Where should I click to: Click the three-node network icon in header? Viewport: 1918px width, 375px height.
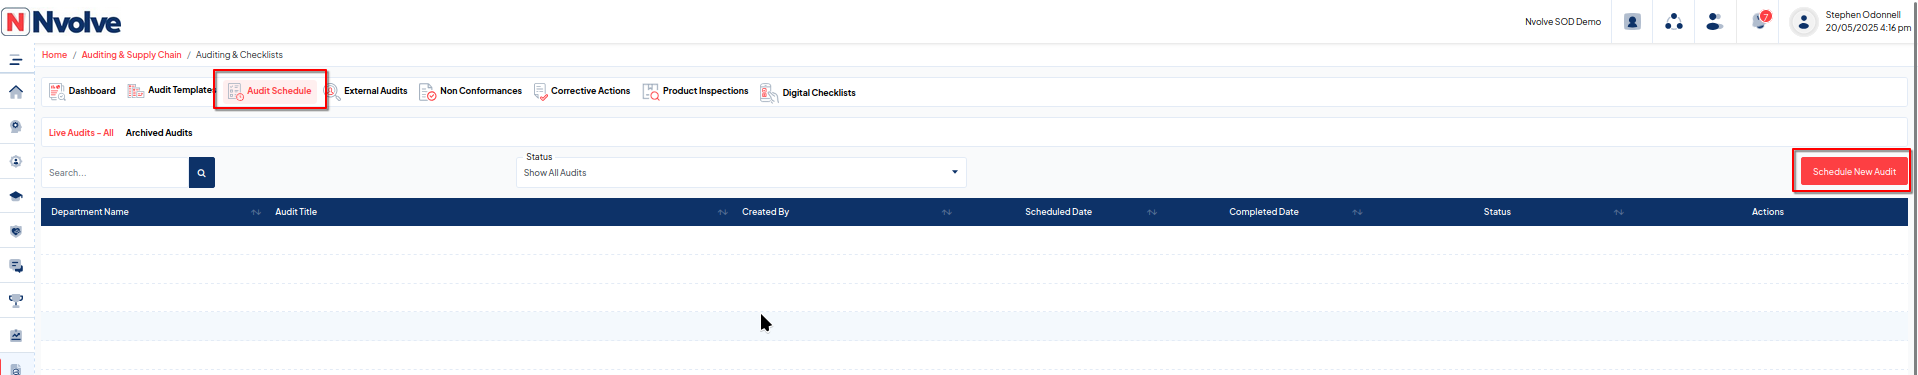click(1673, 21)
